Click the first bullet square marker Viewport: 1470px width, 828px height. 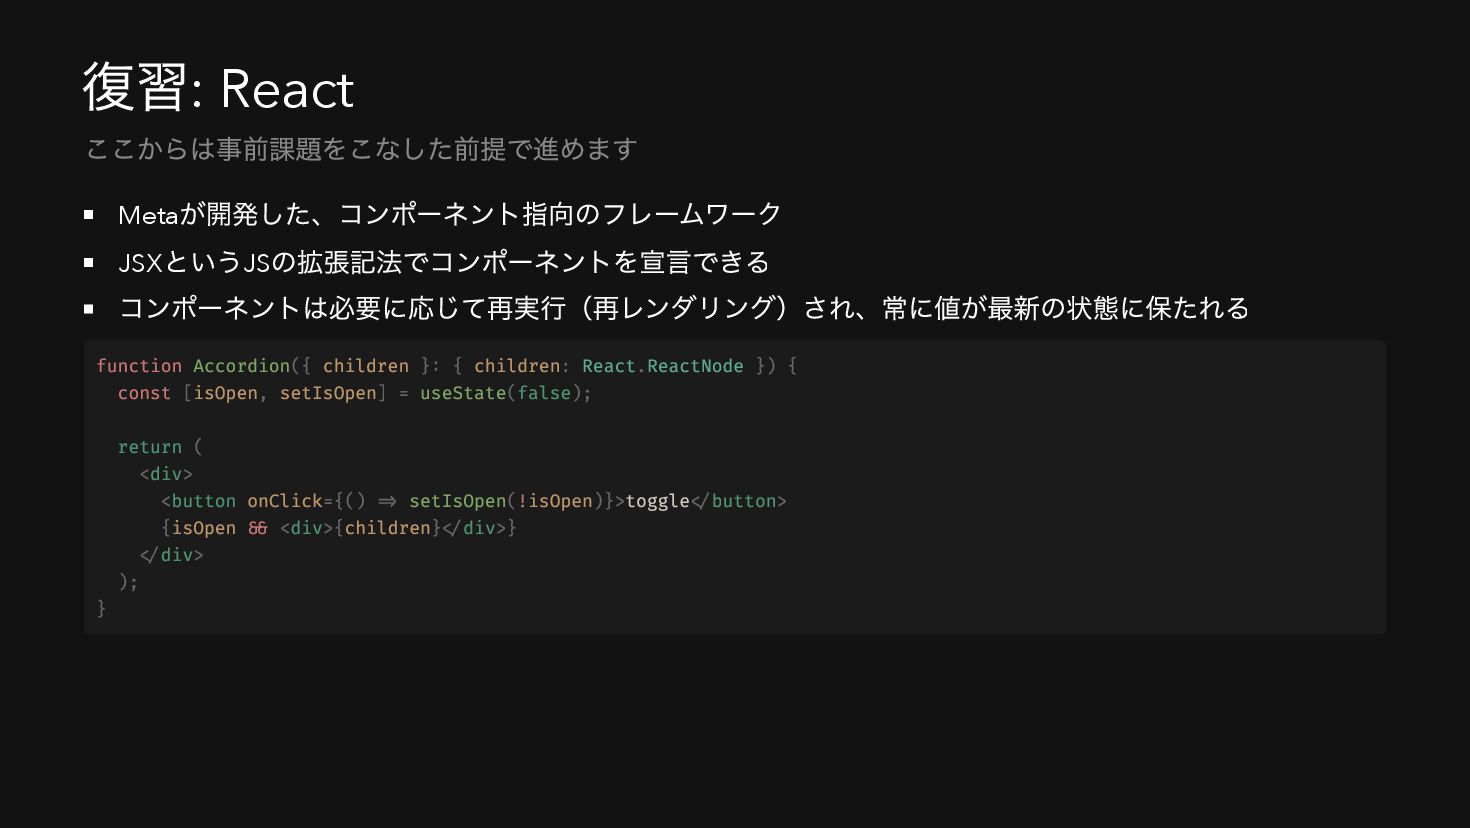pos(89,214)
